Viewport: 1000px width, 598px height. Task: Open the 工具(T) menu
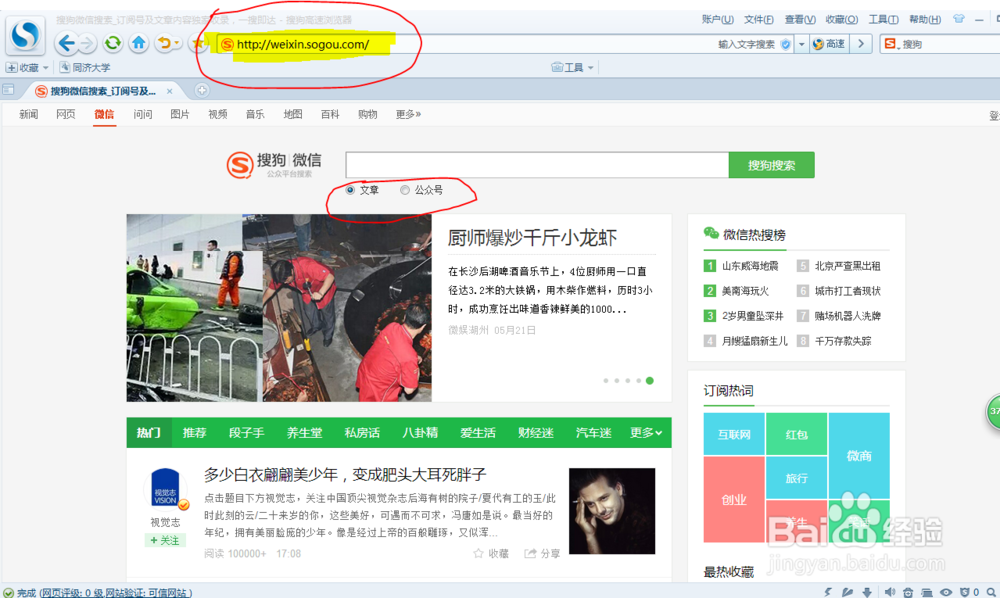coord(883,20)
